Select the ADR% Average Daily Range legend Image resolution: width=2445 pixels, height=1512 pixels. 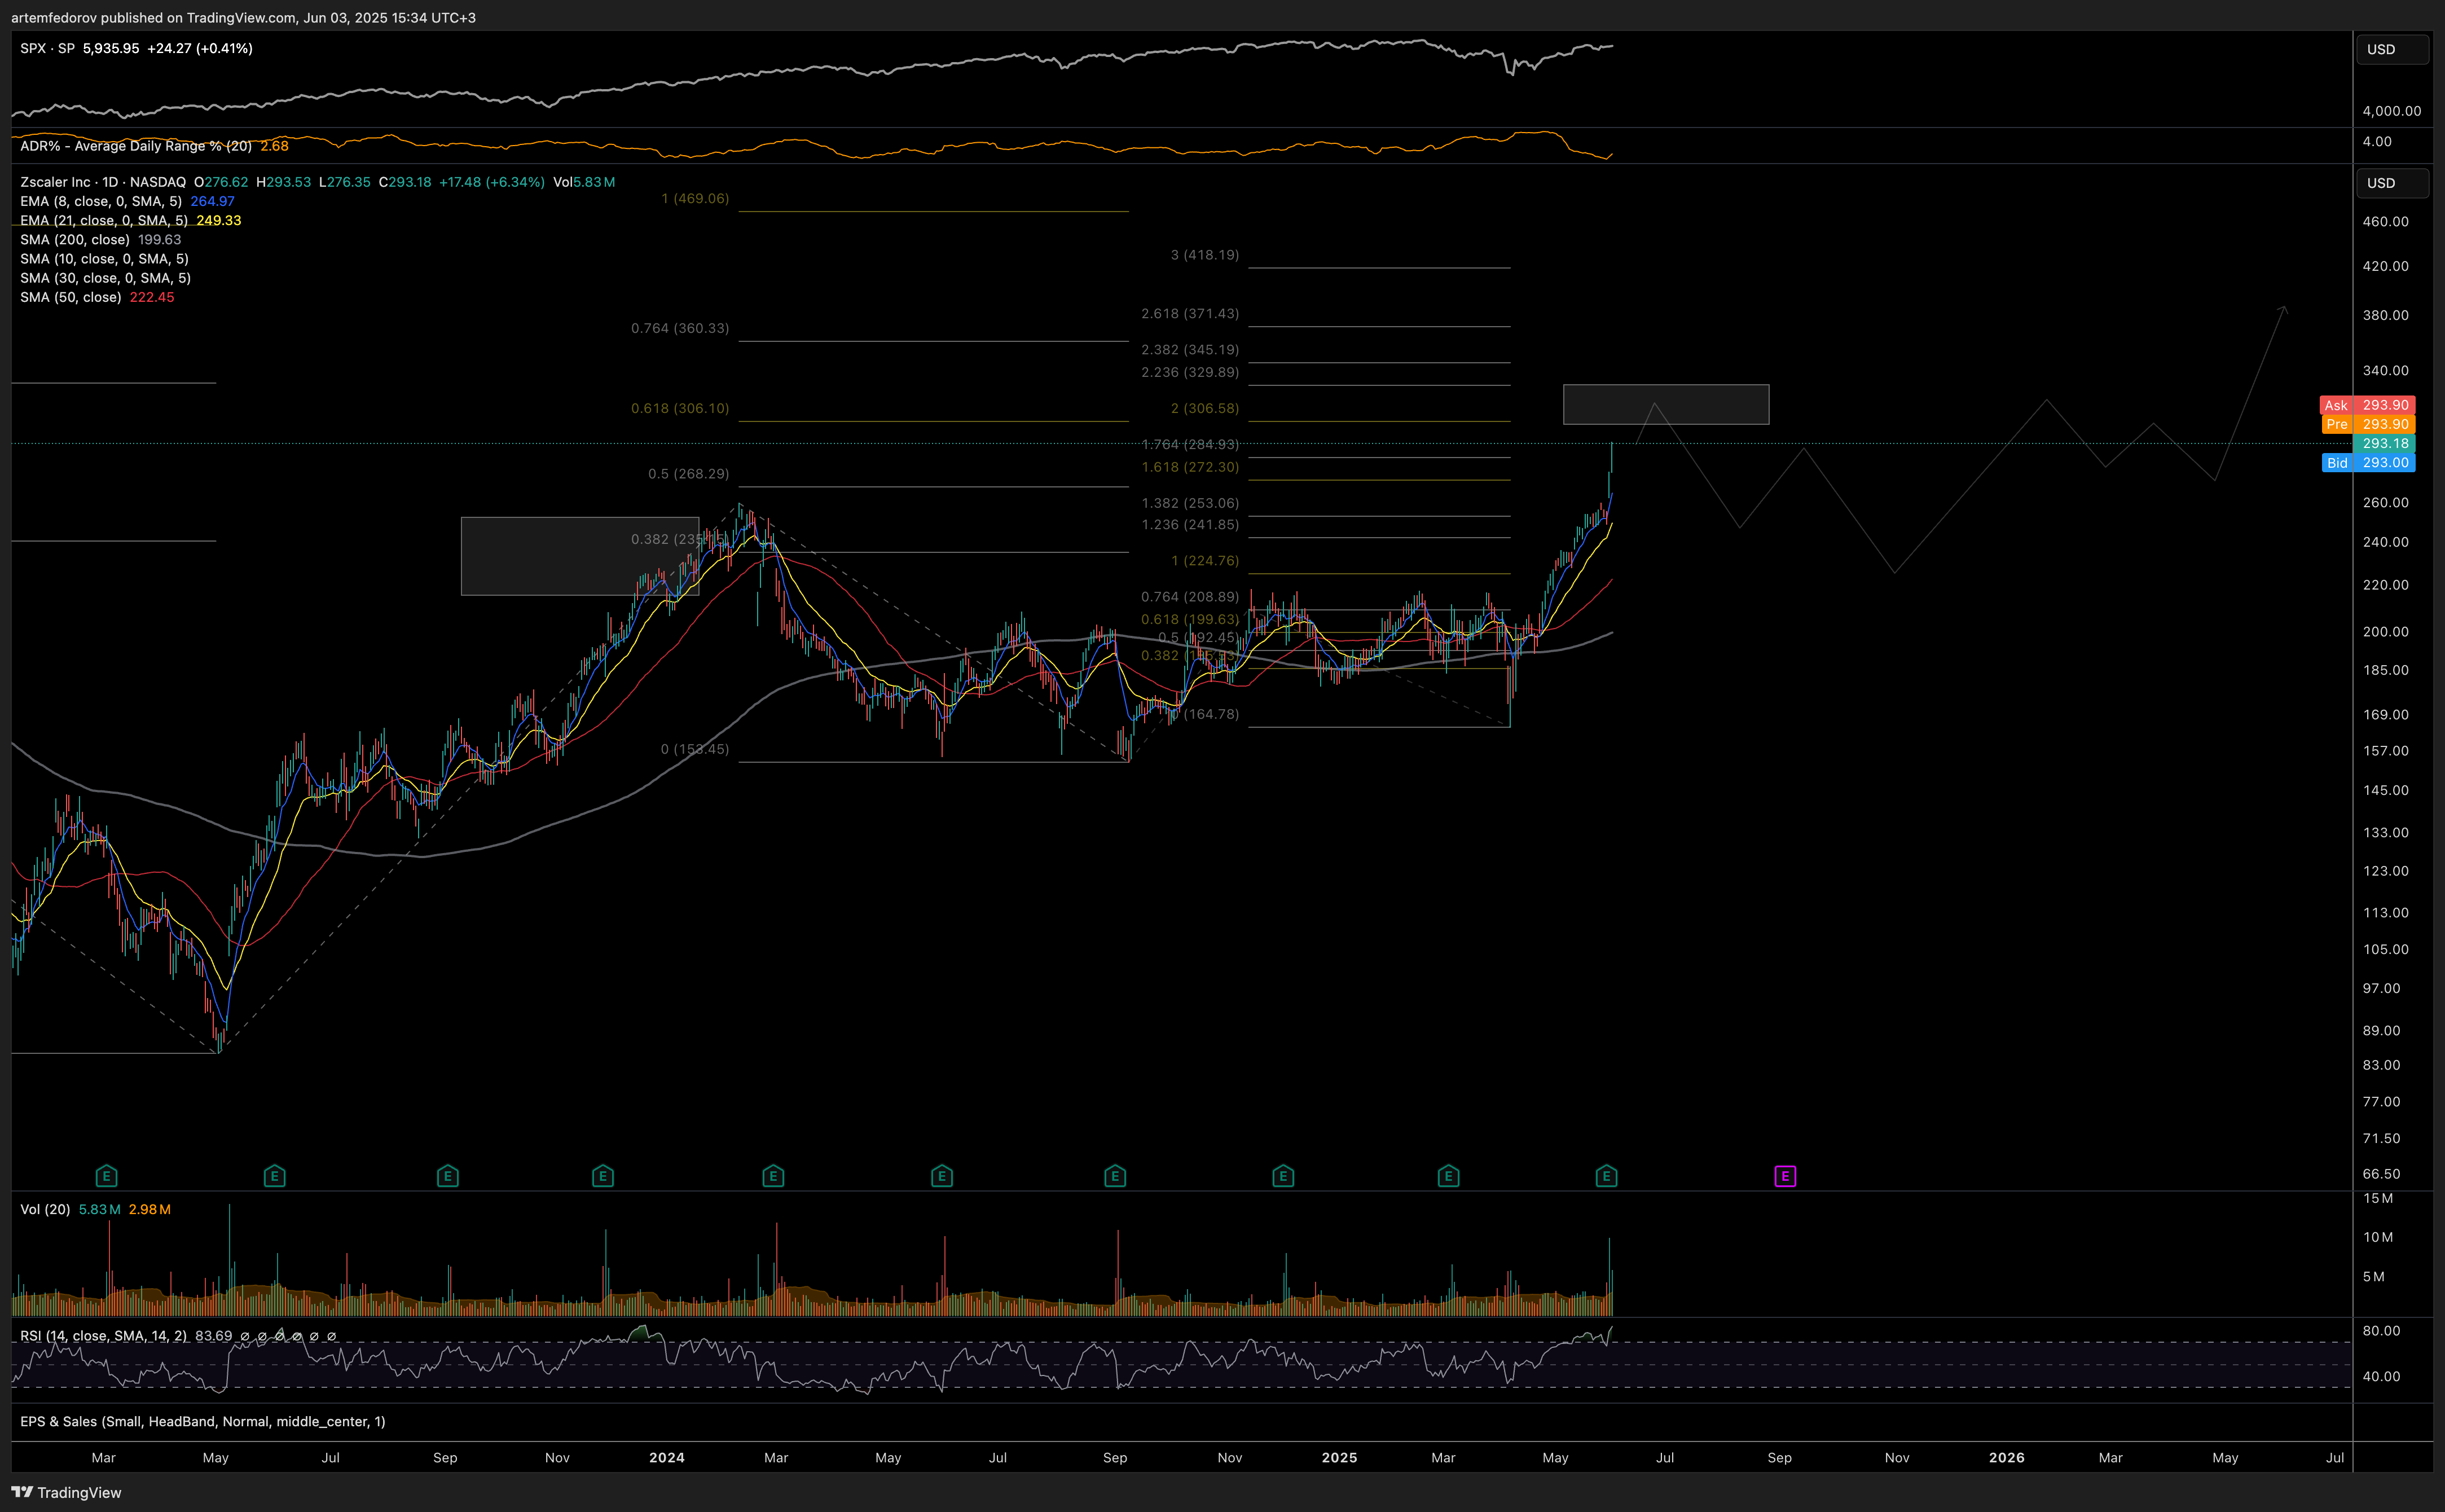136,146
